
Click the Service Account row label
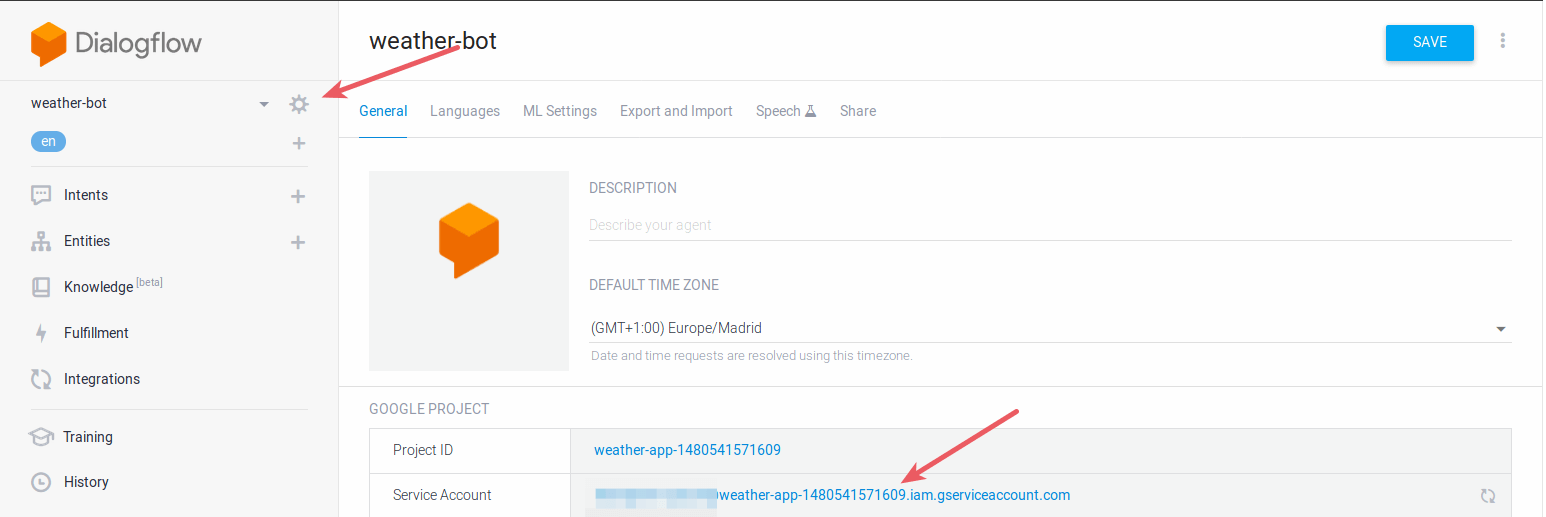pyautogui.click(x=442, y=495)
